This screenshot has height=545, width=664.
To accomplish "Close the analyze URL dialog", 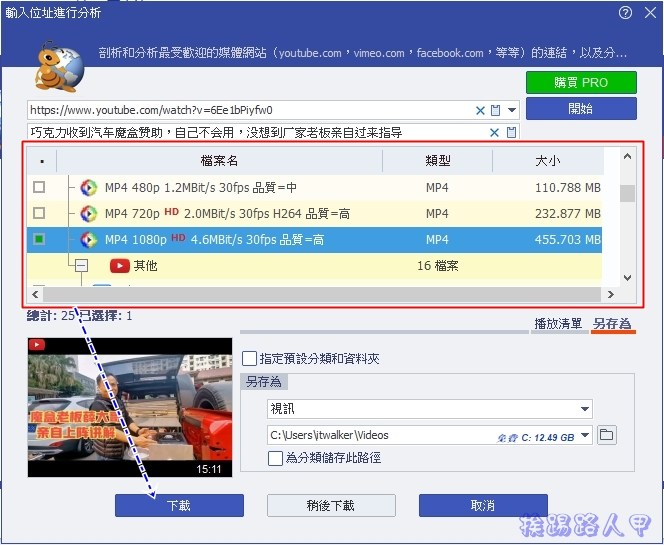I will point(650,13).
